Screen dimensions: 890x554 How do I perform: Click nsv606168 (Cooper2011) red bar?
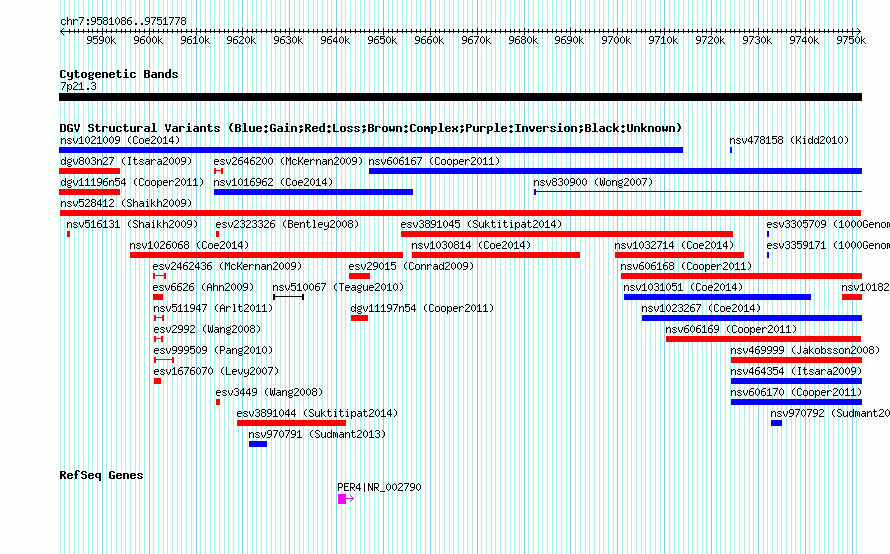741,276
